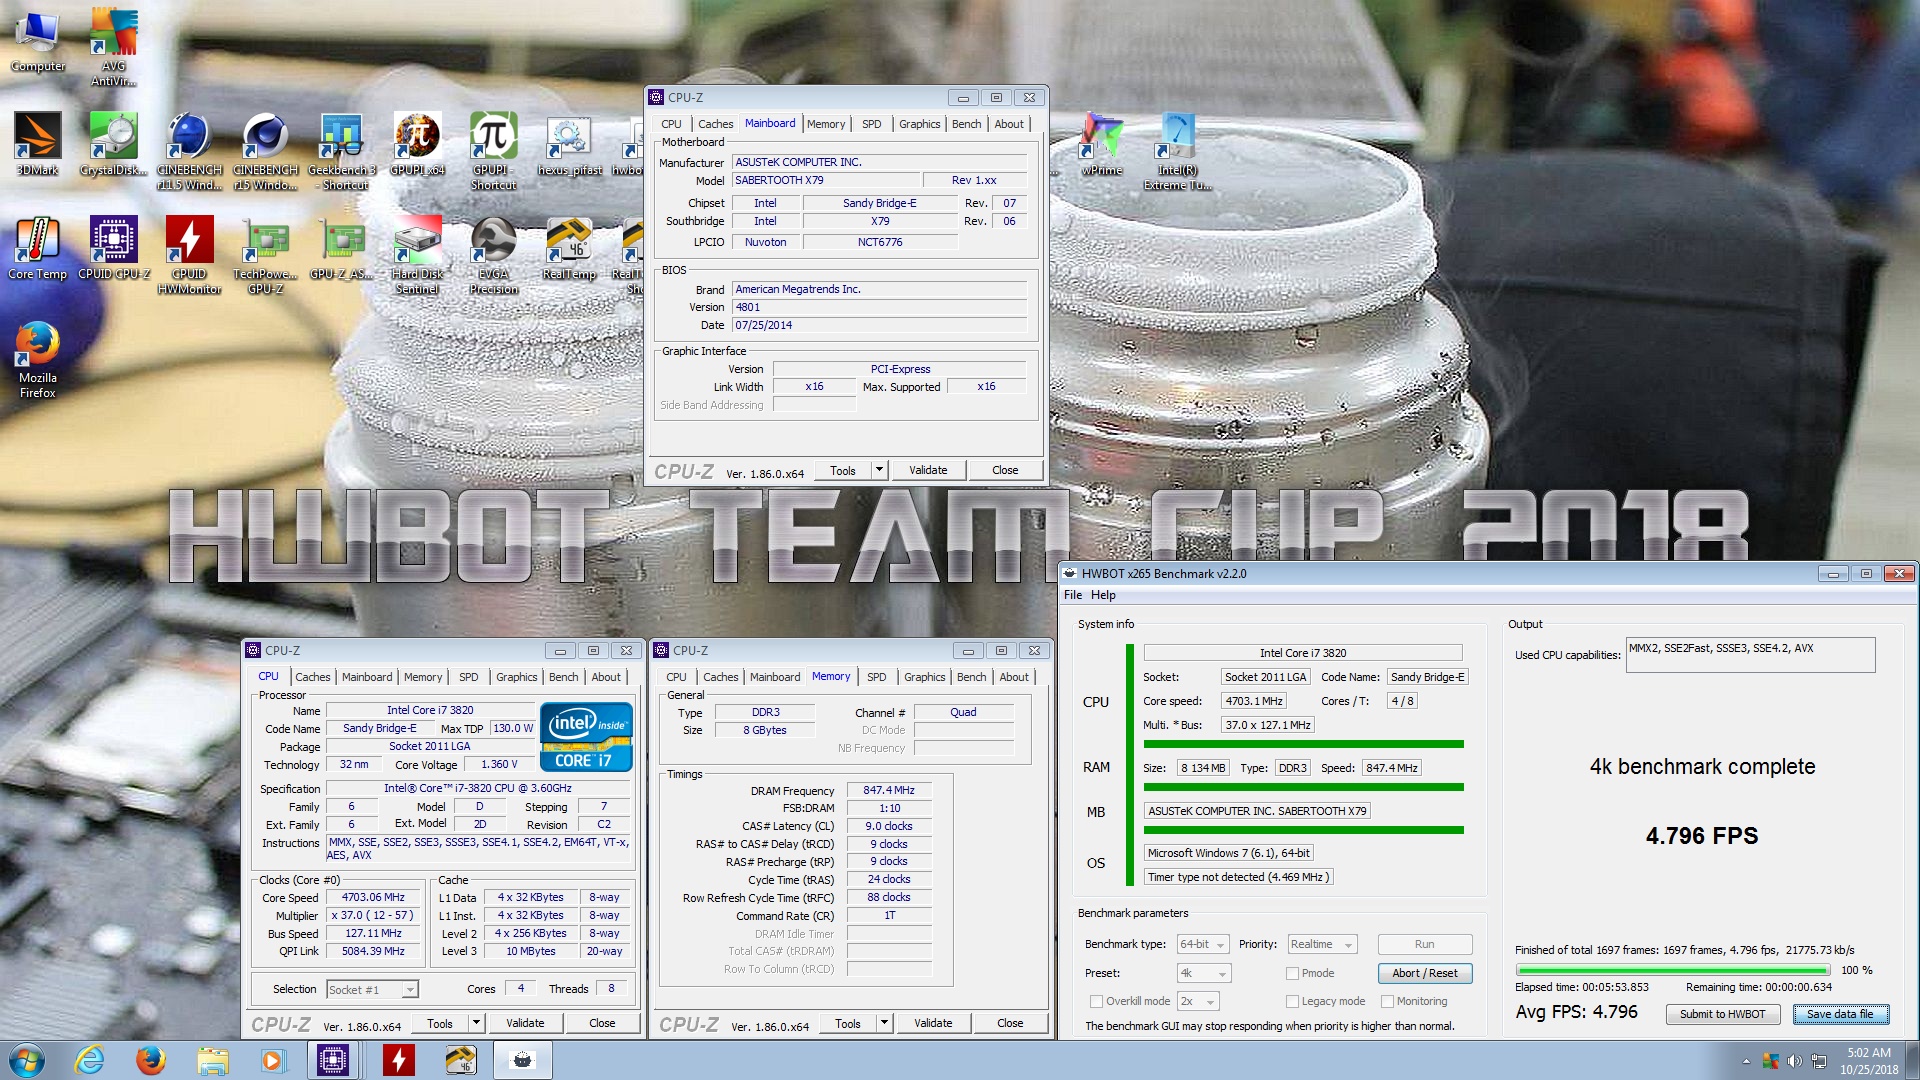Open Windows Explorer folder on taskbar
This screenshot has width=1920, height=1080.
point(212,1060)
